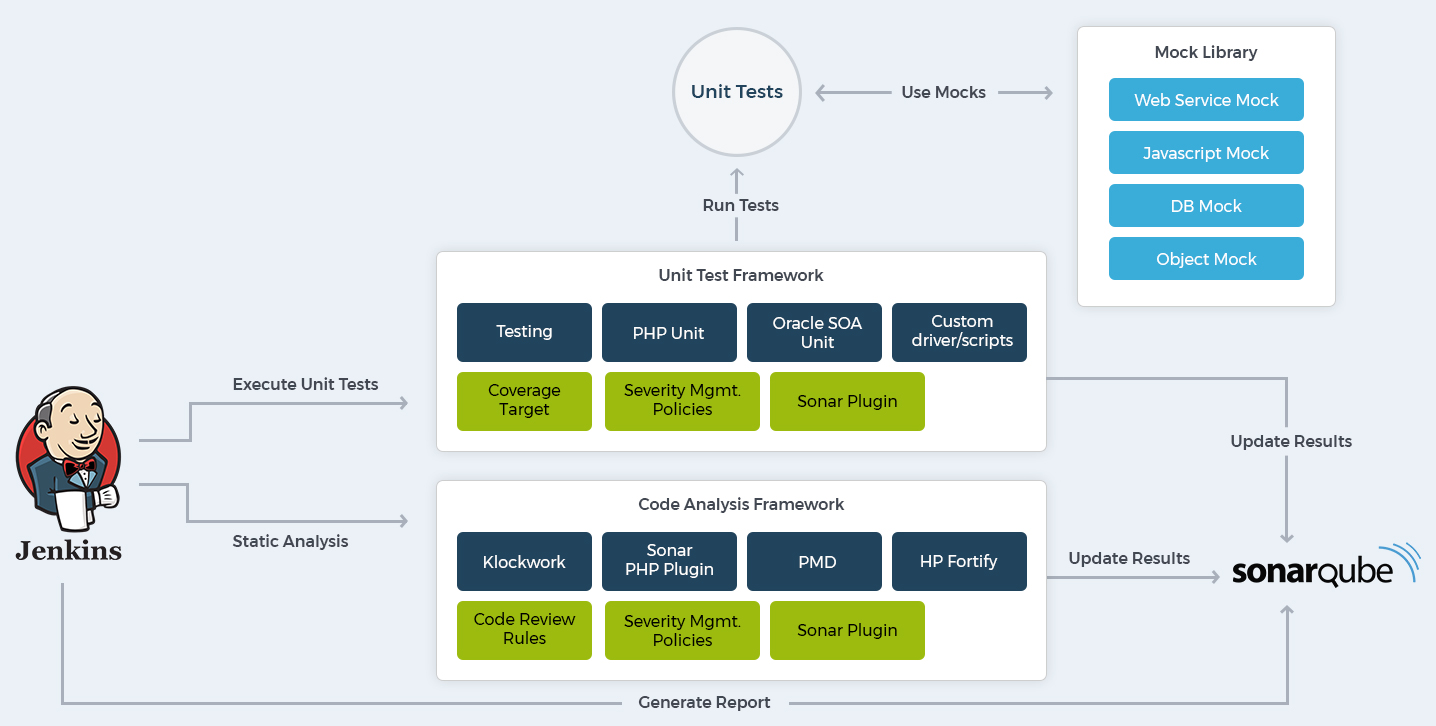This screenshot has height=726, width=1436.
Task: Click Update Results label beside HP Fortify
Action: pyautogui.click(x=1129, y=558)
